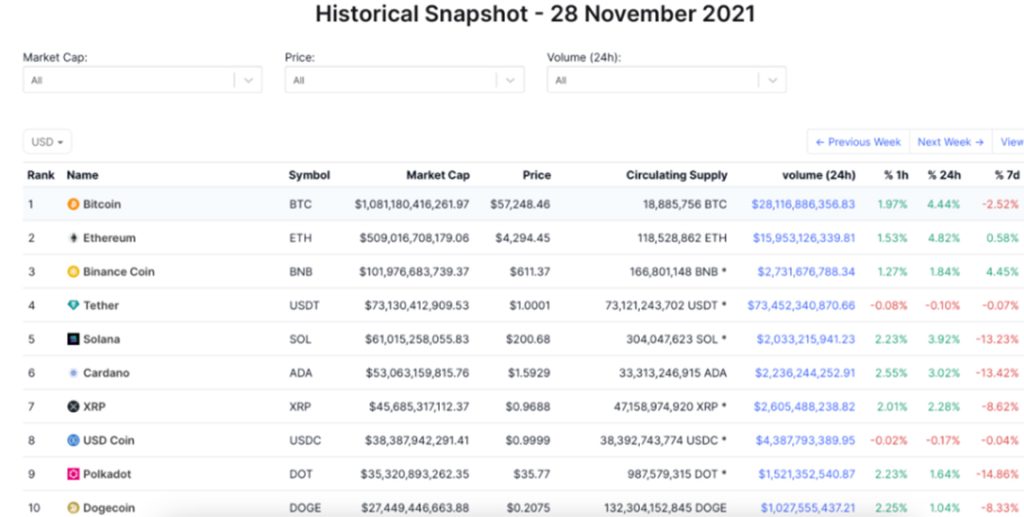The width and height of the screenshot is (1024, 517).
Task: Click the Solana logo icon
Action: 73,339
